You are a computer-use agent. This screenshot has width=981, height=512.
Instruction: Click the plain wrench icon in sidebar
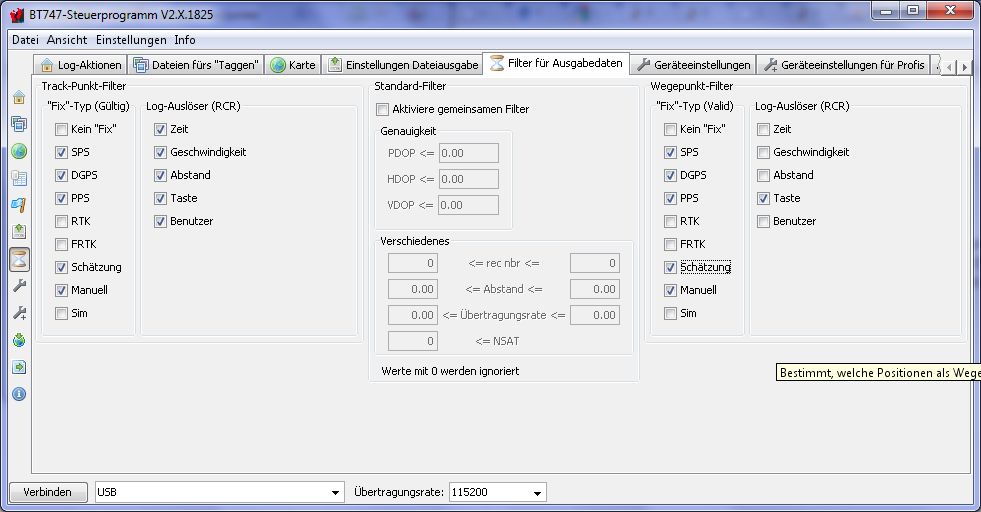19,286
